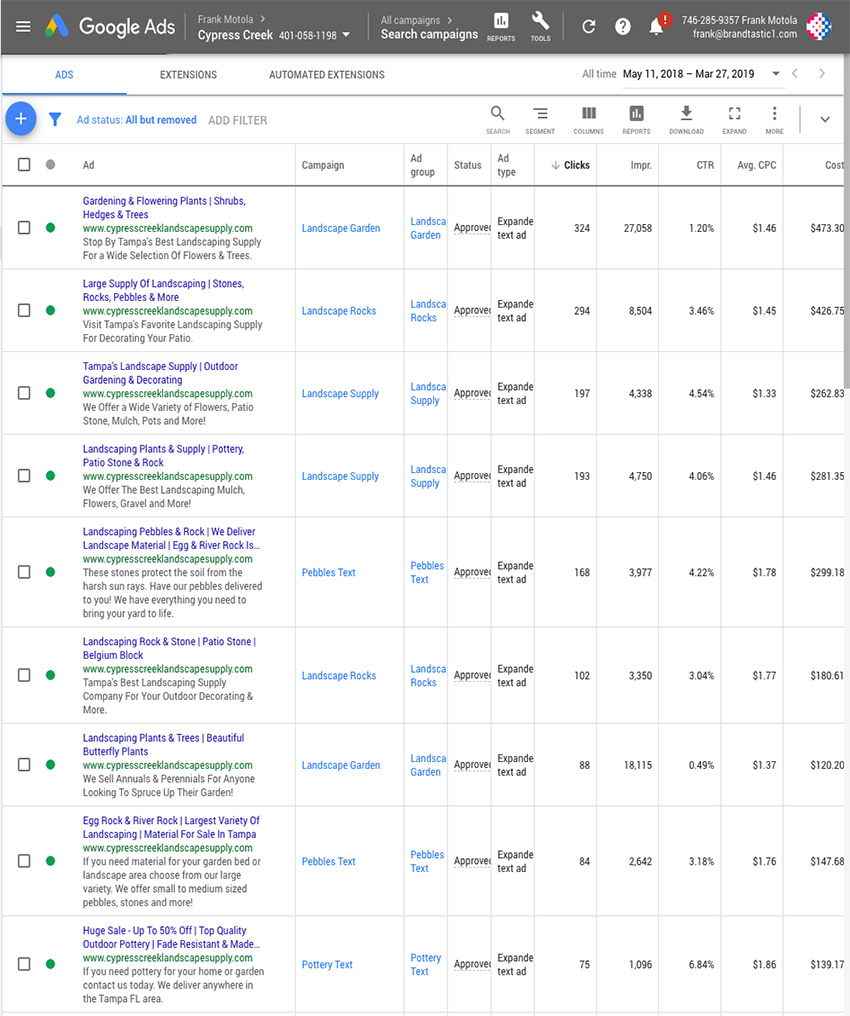Screen dimensions: 850x1016
Task: Click the 27,058 impressions value
Action: pos(638,228)
